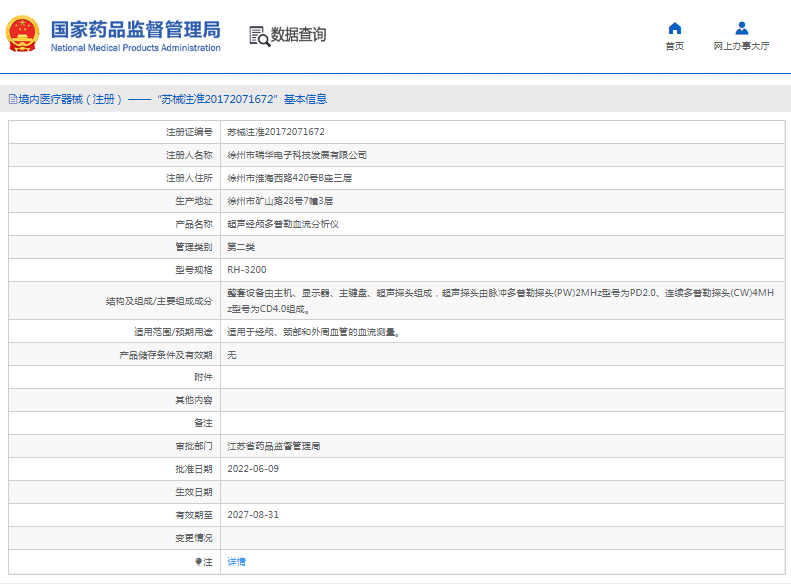This screenshot has height=587, width=791.
Task: Click product name 超声经颅多普勒血流分析仪
Action: pos(283,224)
